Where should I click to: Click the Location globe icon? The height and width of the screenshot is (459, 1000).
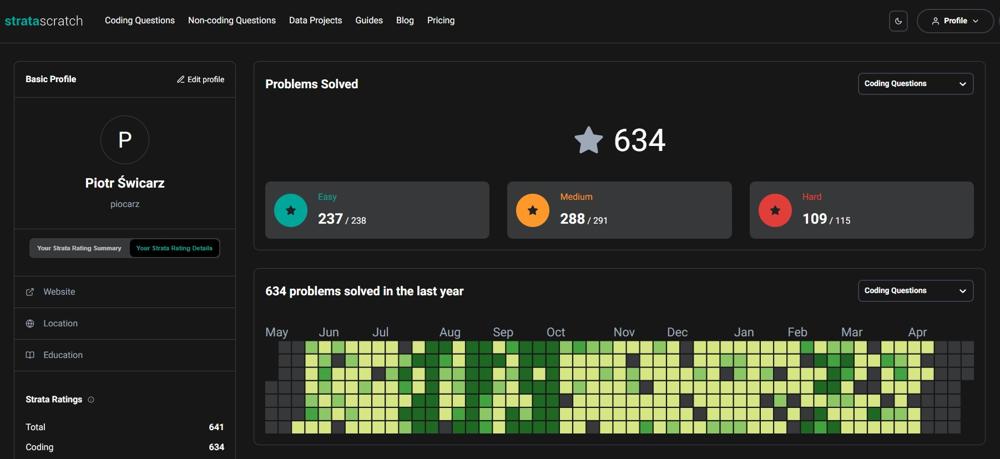coord(30,324)
